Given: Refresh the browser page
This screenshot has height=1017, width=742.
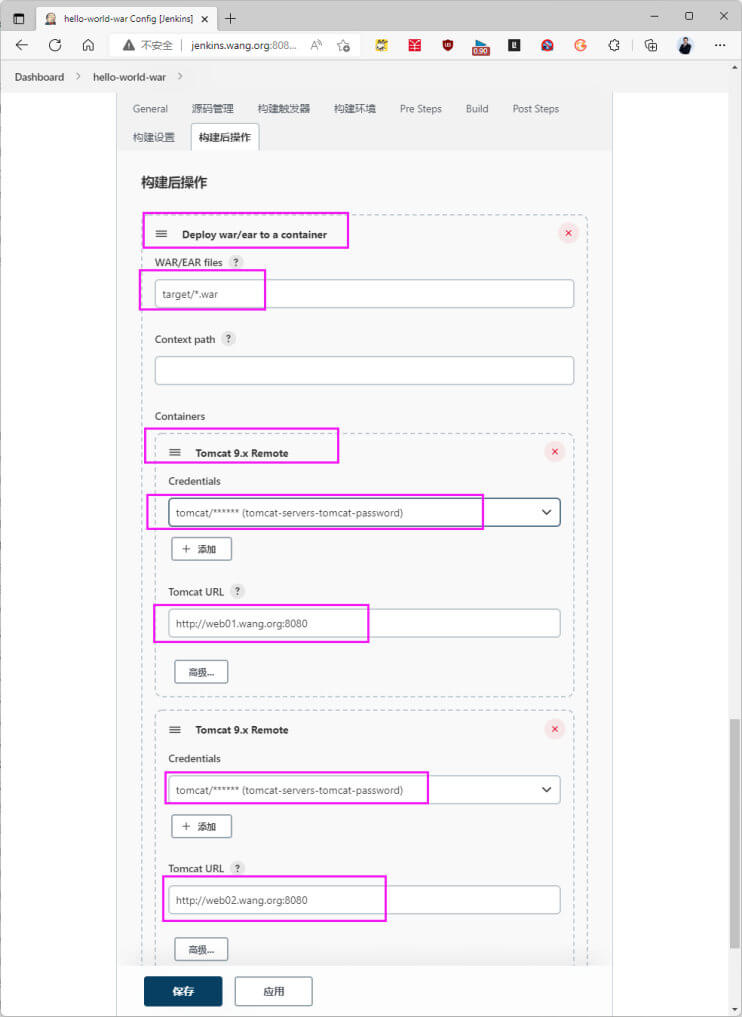Looking at the screenshot, I should 55,45.
